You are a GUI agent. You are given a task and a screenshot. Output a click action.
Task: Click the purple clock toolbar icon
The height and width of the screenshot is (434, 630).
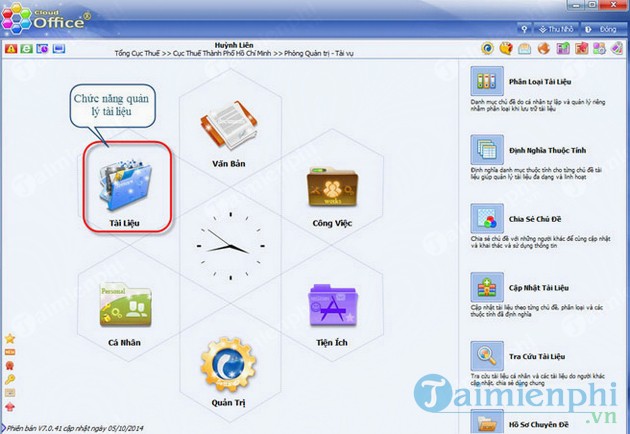tap(43, 49)
